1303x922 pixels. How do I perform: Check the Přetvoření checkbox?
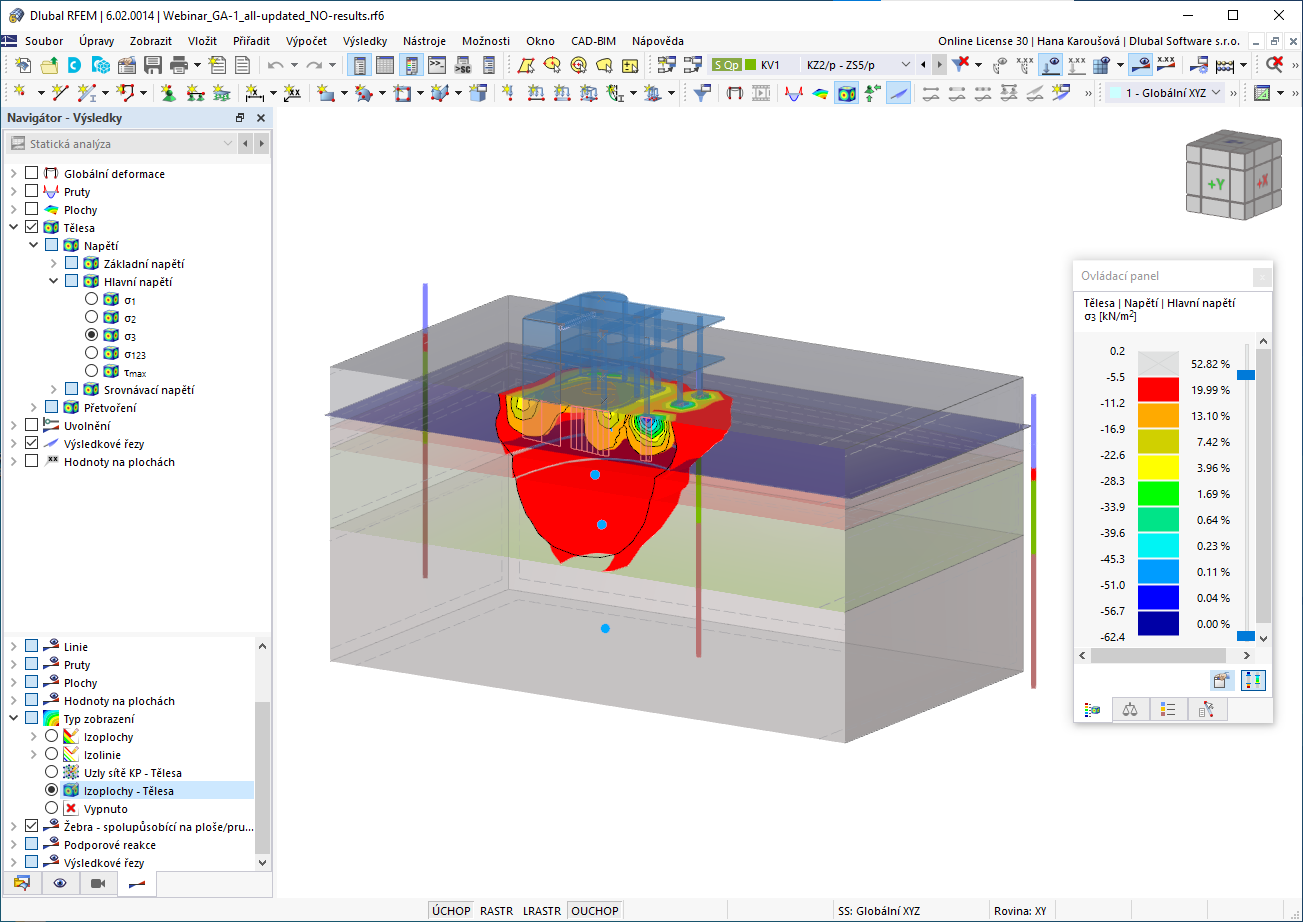tap(51, 407)
